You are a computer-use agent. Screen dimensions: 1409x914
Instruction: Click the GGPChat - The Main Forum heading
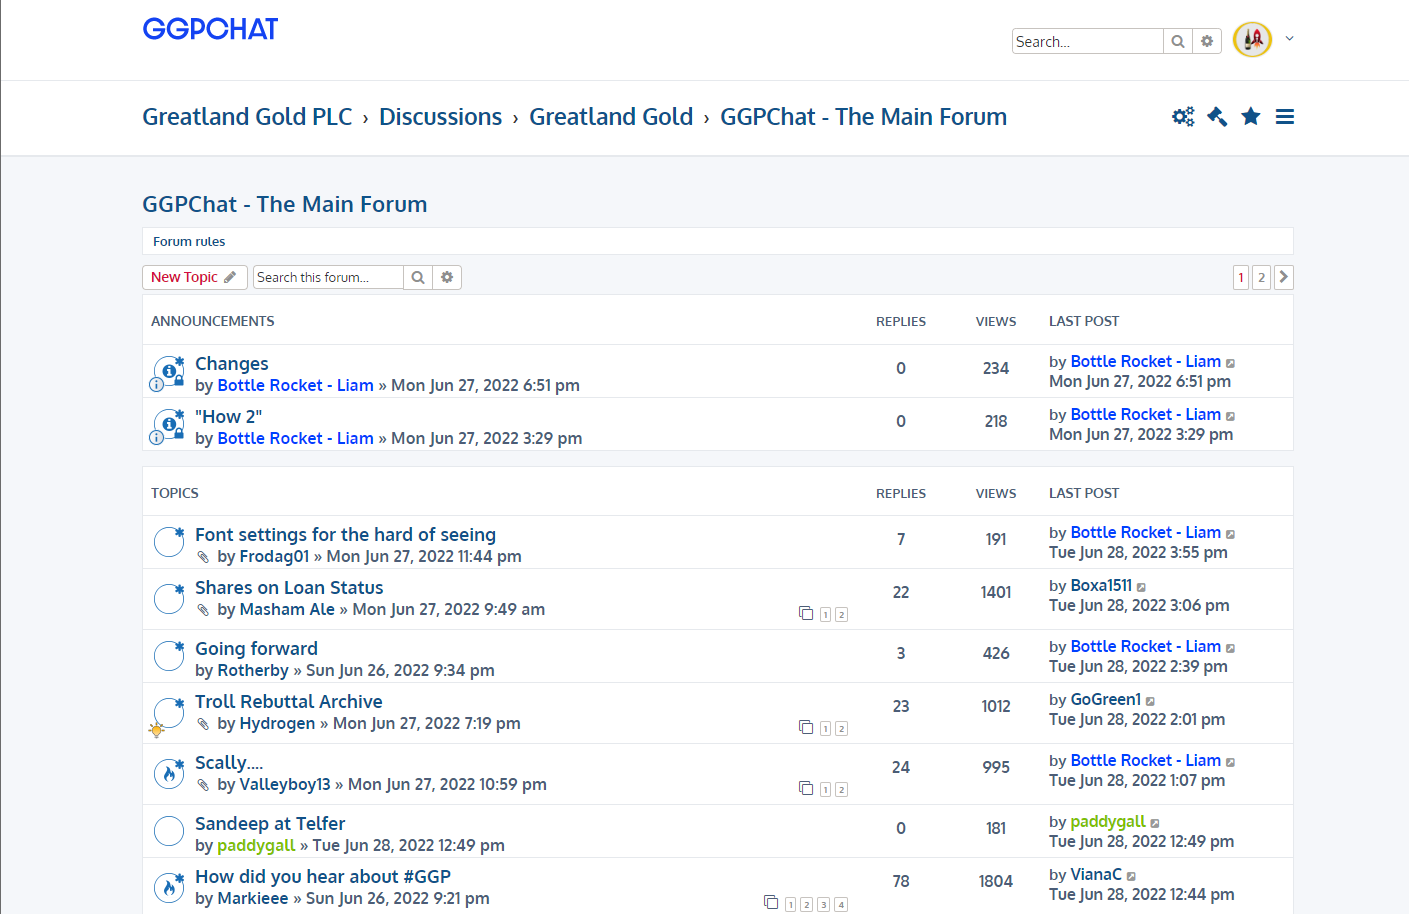tap(285, 204)
